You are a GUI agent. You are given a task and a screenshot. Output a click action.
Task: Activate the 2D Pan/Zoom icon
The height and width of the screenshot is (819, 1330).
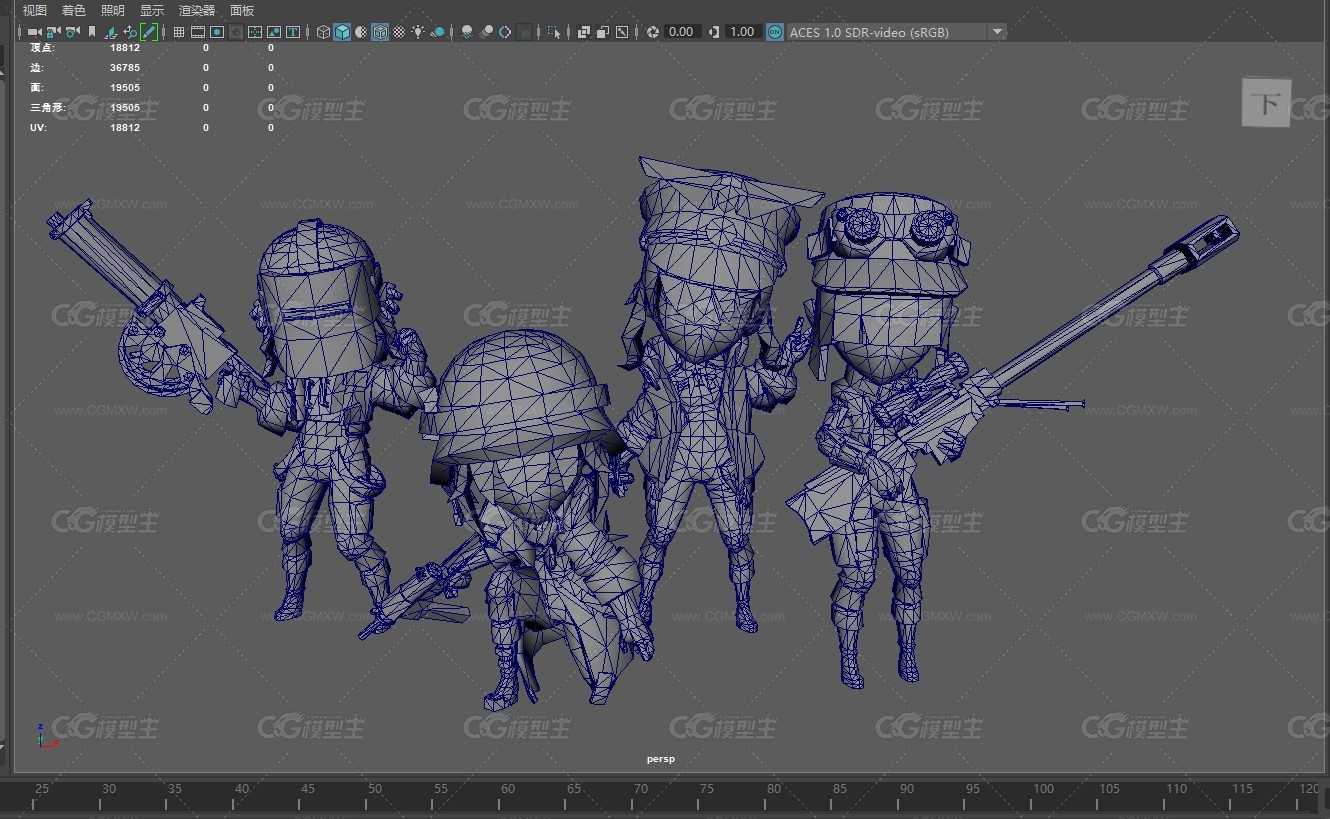(130, 32)
